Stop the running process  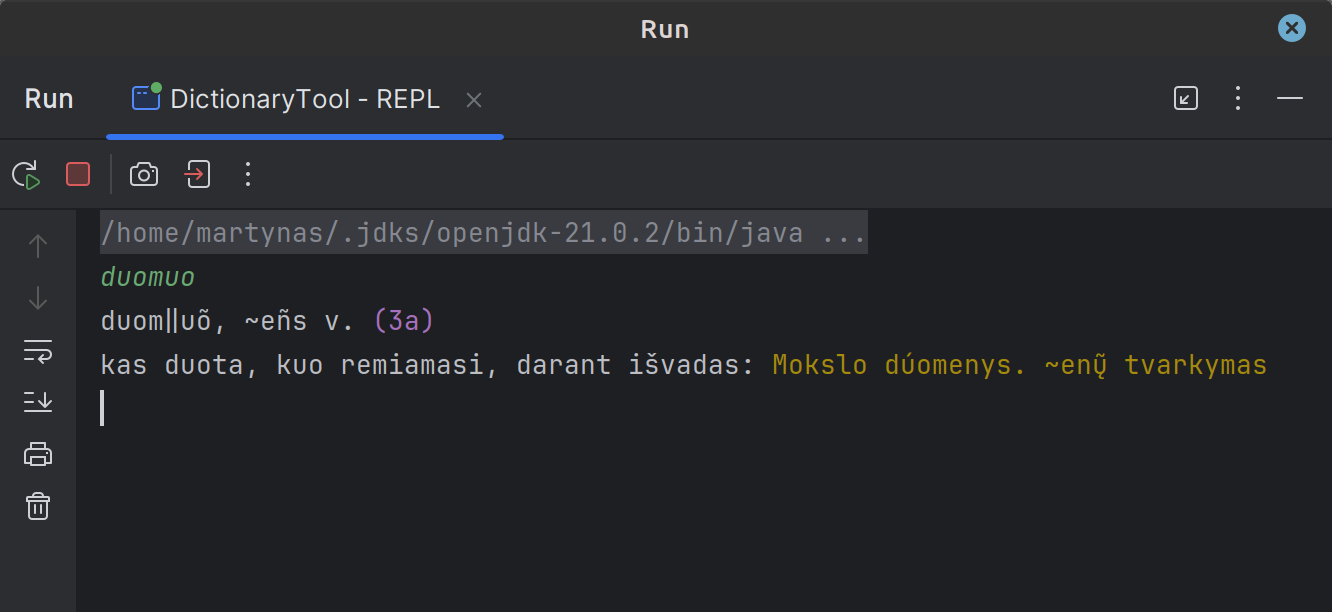pyautogui.click(x=78, y=174)
